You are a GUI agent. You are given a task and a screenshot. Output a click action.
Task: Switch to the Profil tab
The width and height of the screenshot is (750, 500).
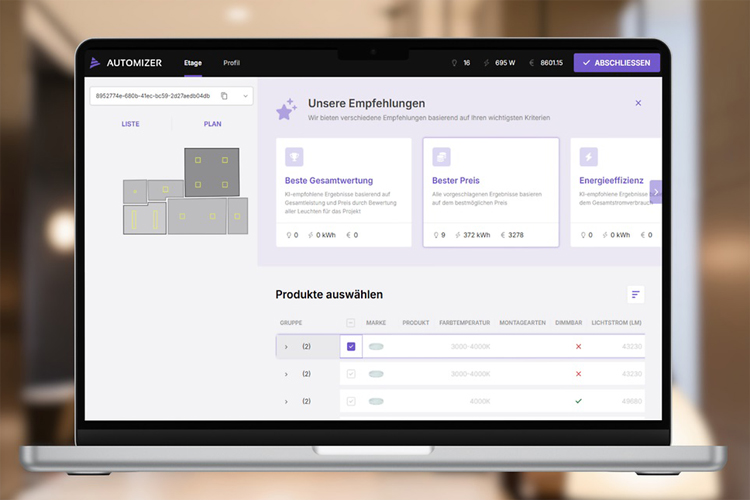pyautogui.click(x=231, y=63)
